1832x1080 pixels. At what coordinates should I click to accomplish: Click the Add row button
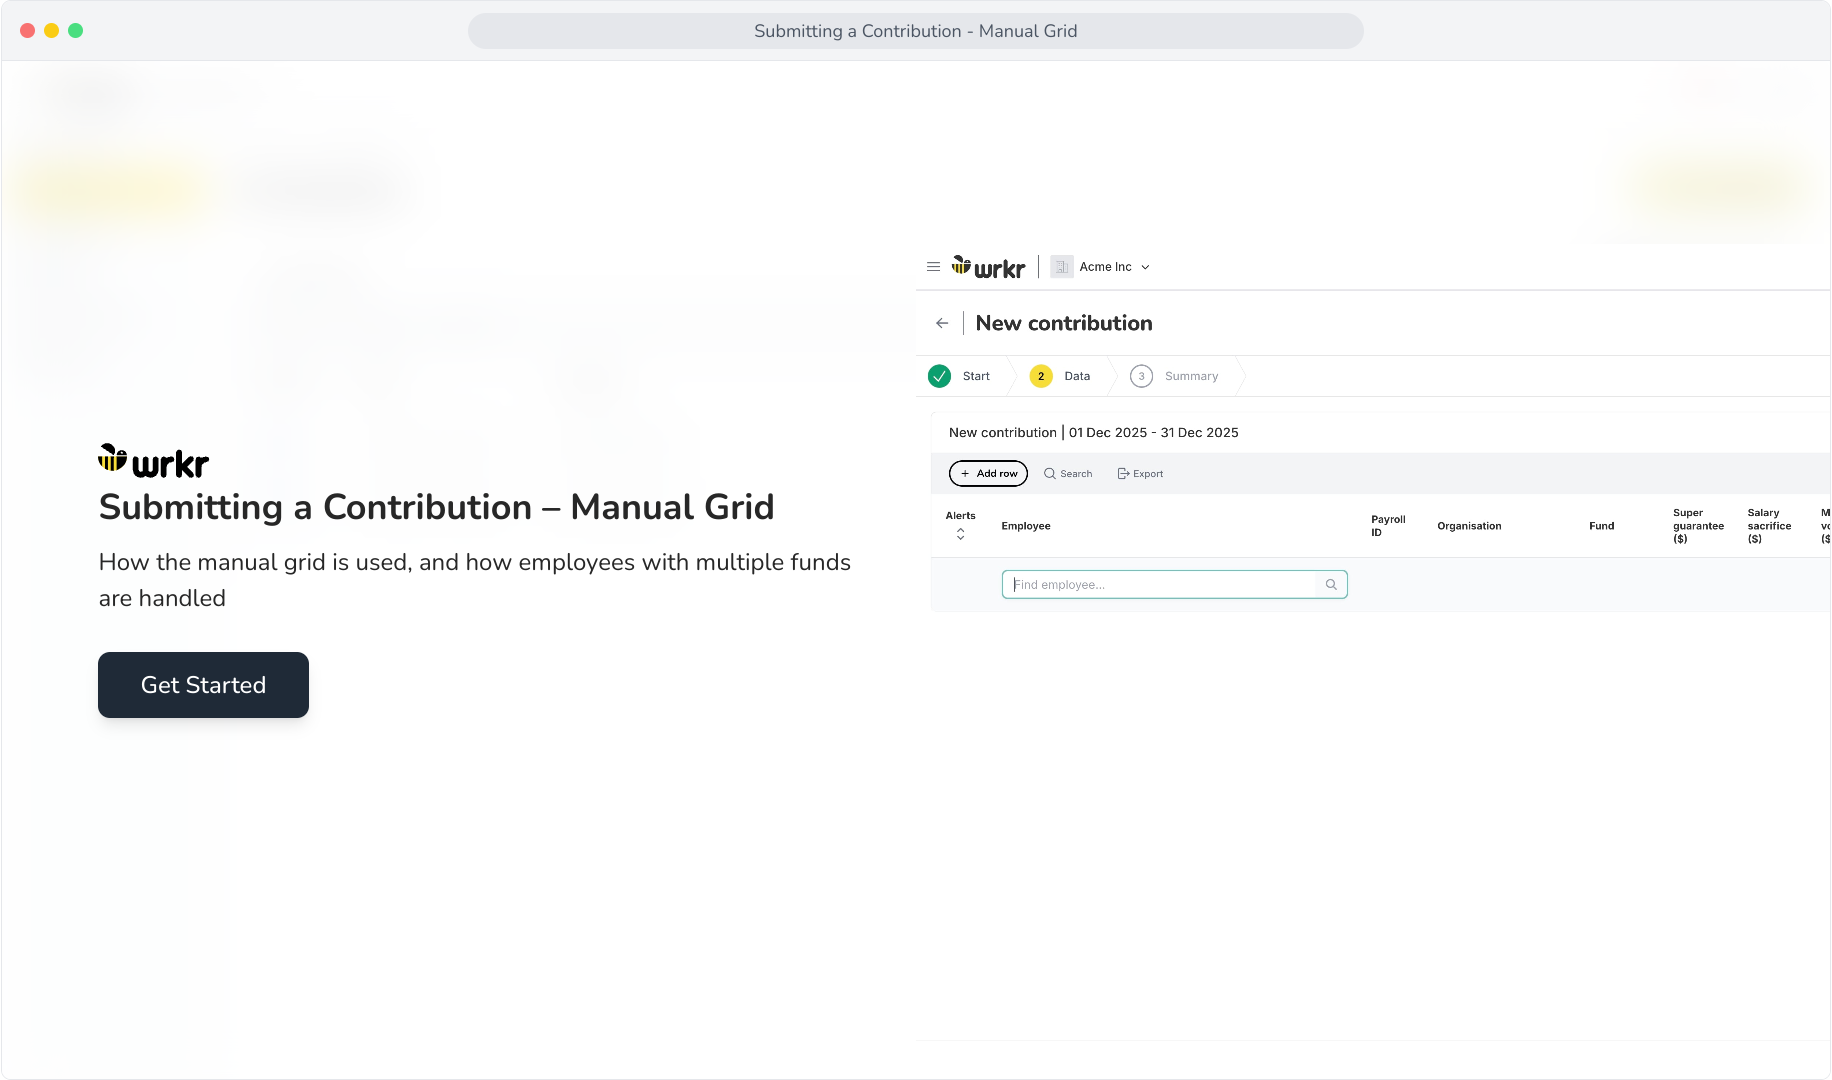coord(988,474)
